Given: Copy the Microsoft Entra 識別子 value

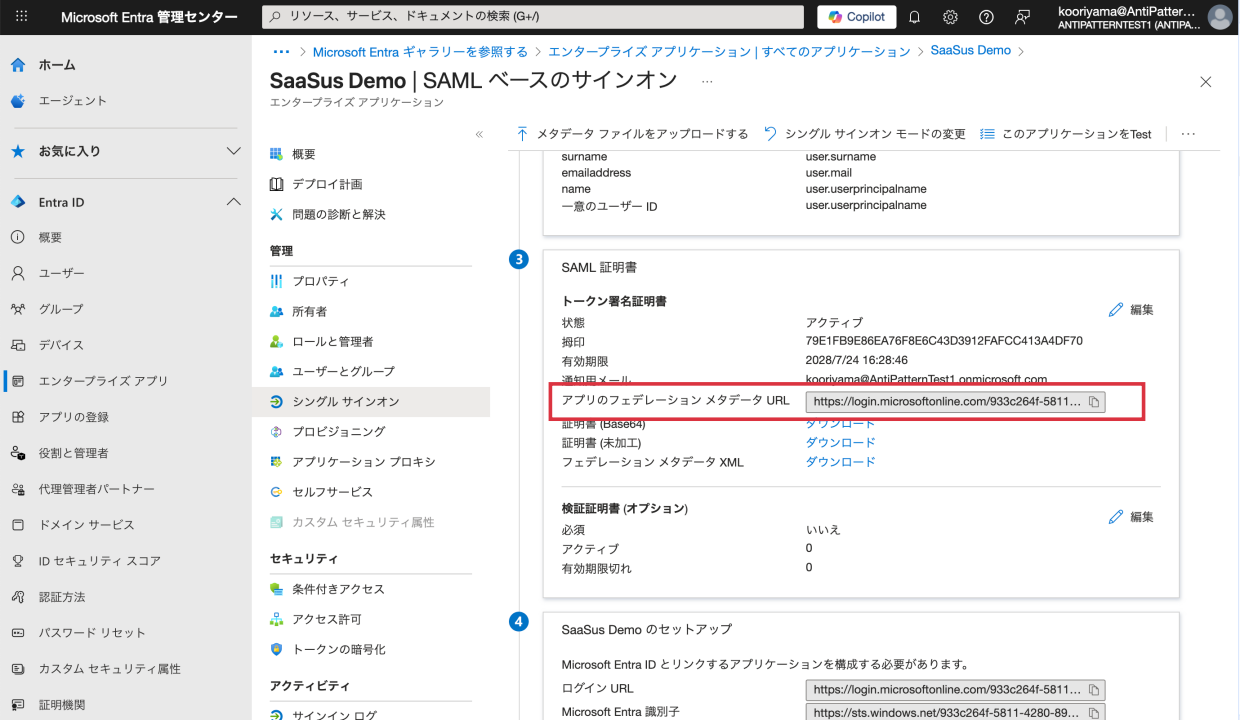Looking at the screenshot, I should click(1094, 713).
